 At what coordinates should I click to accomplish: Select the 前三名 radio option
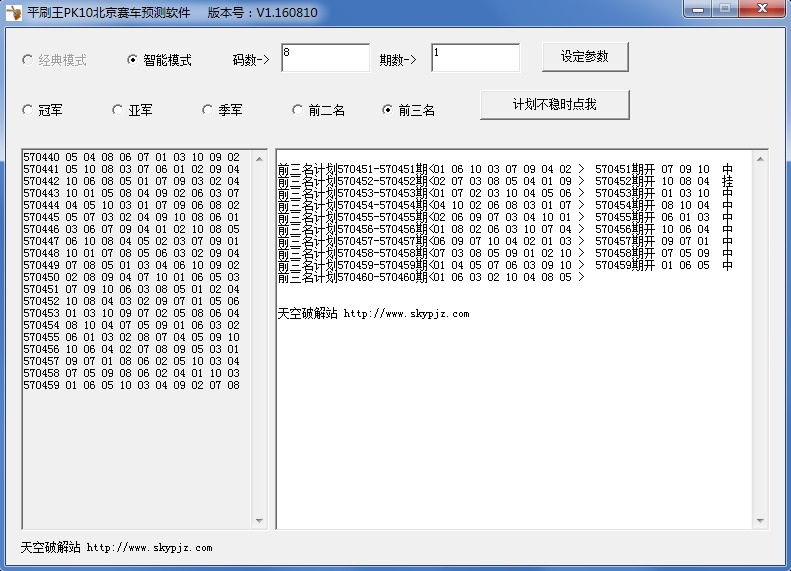pos(387,110)
